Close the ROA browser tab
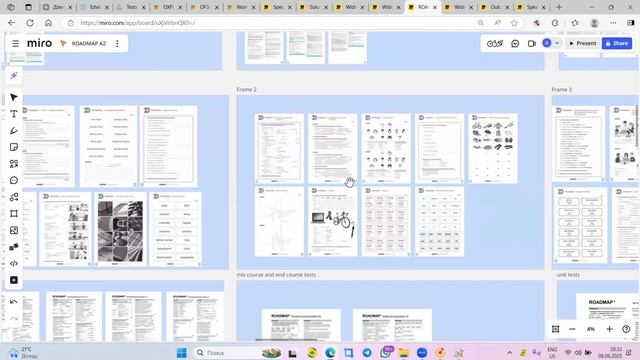Image resolution: width=640 pixels, height=360 pixels. point(435,7)
